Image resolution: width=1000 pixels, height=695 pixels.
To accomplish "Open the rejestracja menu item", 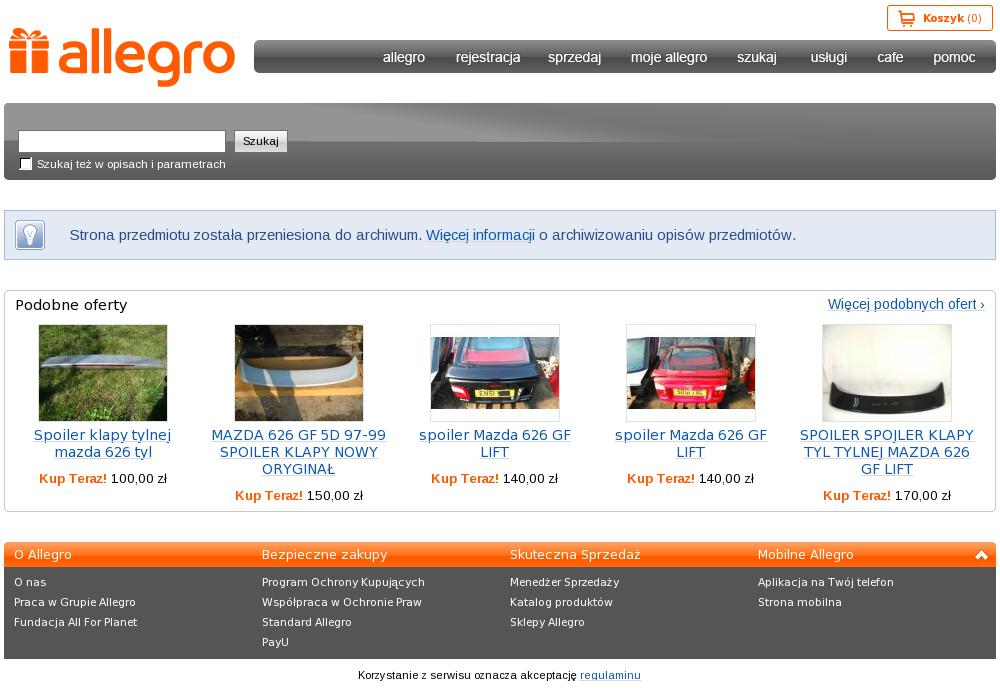I will [x=488, y=57].
